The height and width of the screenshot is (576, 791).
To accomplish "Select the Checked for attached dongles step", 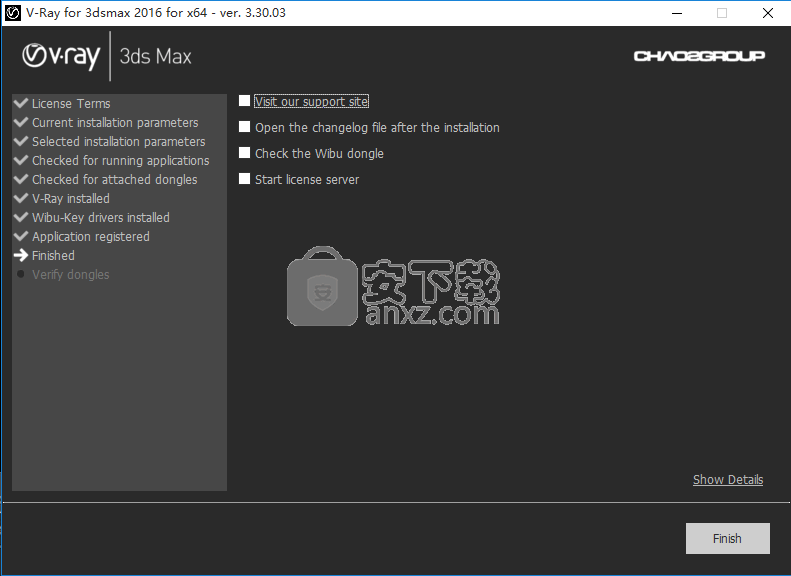I will point(115,180).
